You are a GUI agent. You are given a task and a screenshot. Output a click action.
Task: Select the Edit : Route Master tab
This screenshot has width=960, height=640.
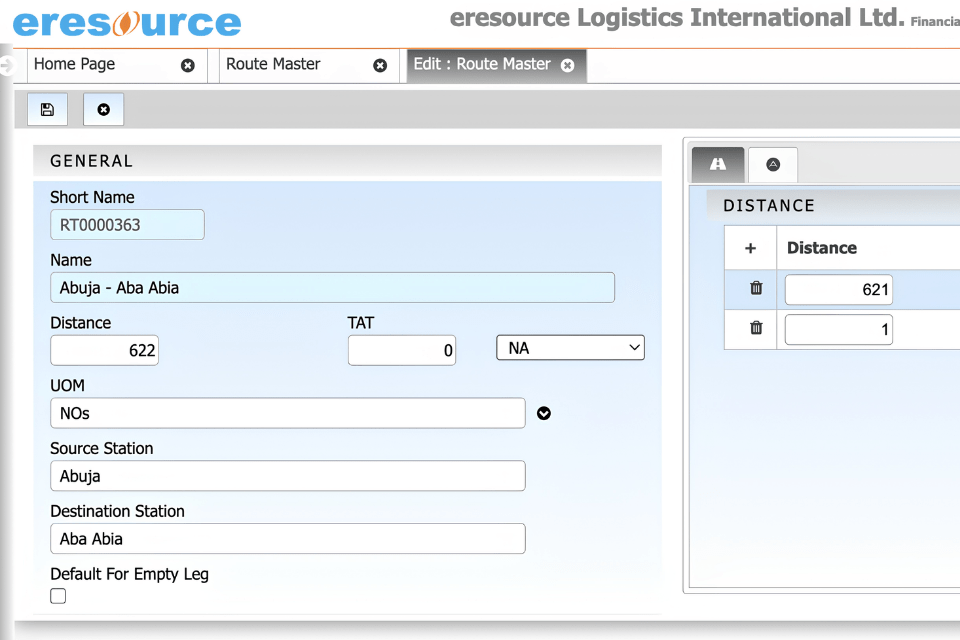pyautogui.click(x=482, y=64)
